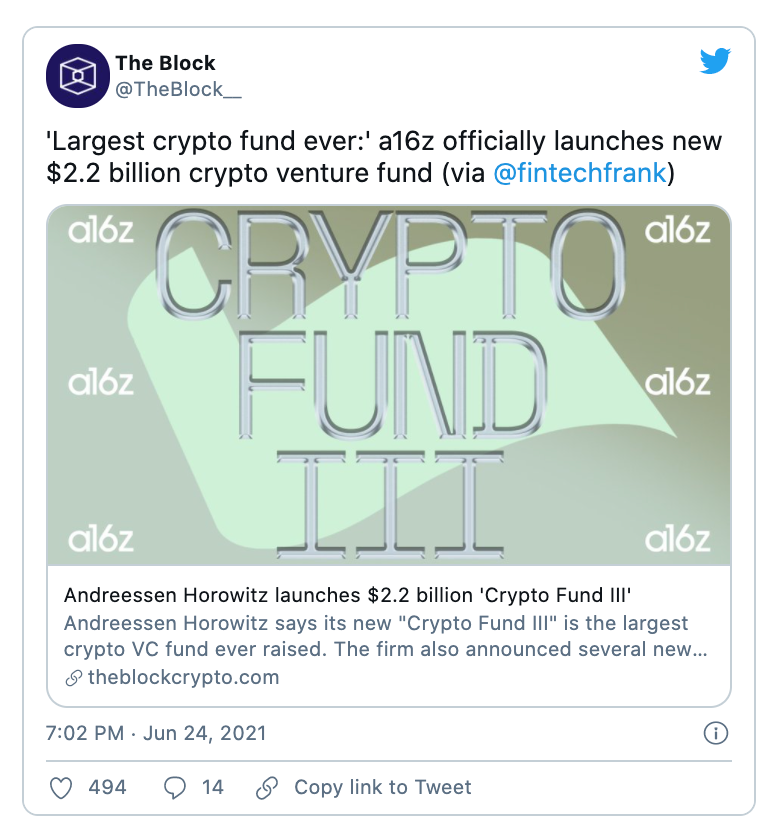The height and width of the screenshot is (836, 774).
Task: Open the tweet info icon
Action: pyautogui.click(x=715, y=734)
